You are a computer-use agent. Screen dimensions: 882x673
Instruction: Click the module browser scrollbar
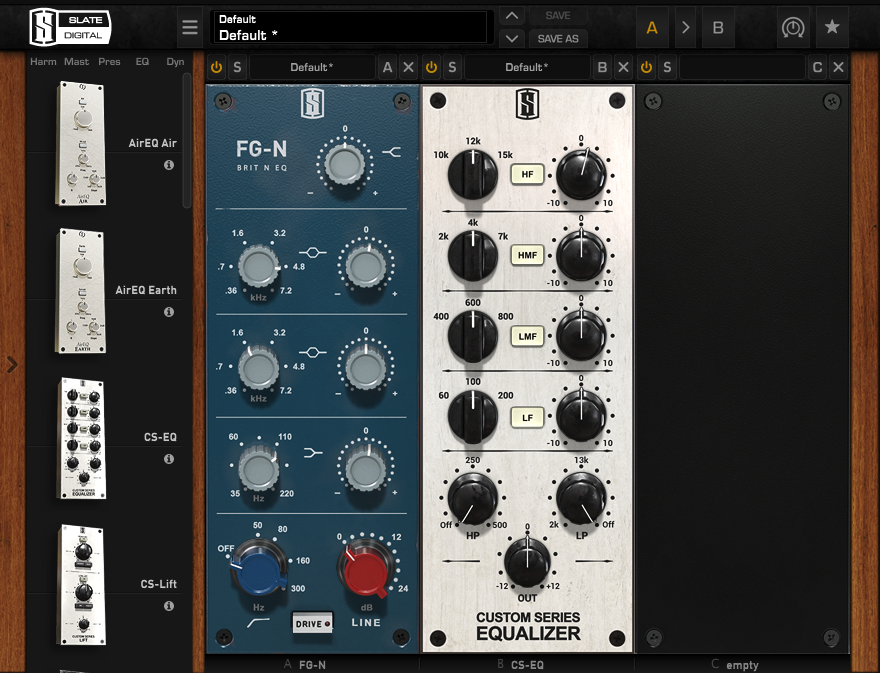pyautogui.click(x=187, y=141)
